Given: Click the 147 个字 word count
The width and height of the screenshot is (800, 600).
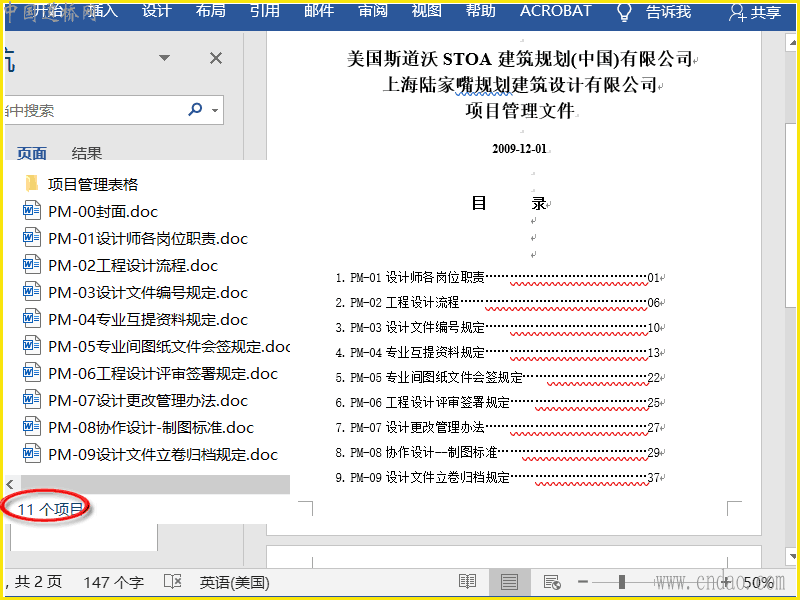Looking at the screenshot, I should coord(114,582).
